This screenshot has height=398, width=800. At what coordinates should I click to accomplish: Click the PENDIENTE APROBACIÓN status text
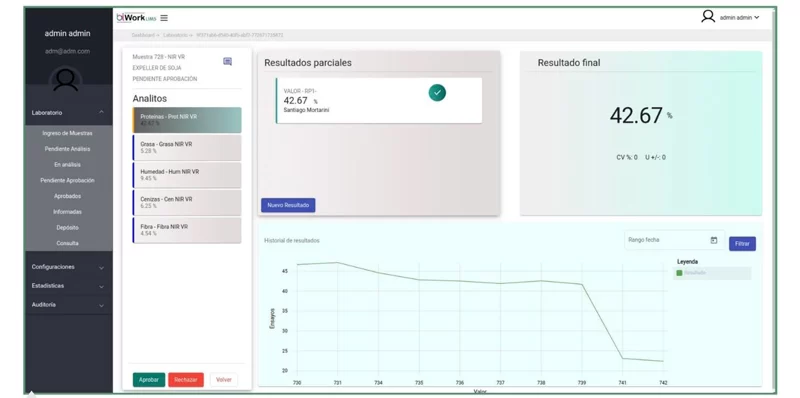tap(165, 79)
